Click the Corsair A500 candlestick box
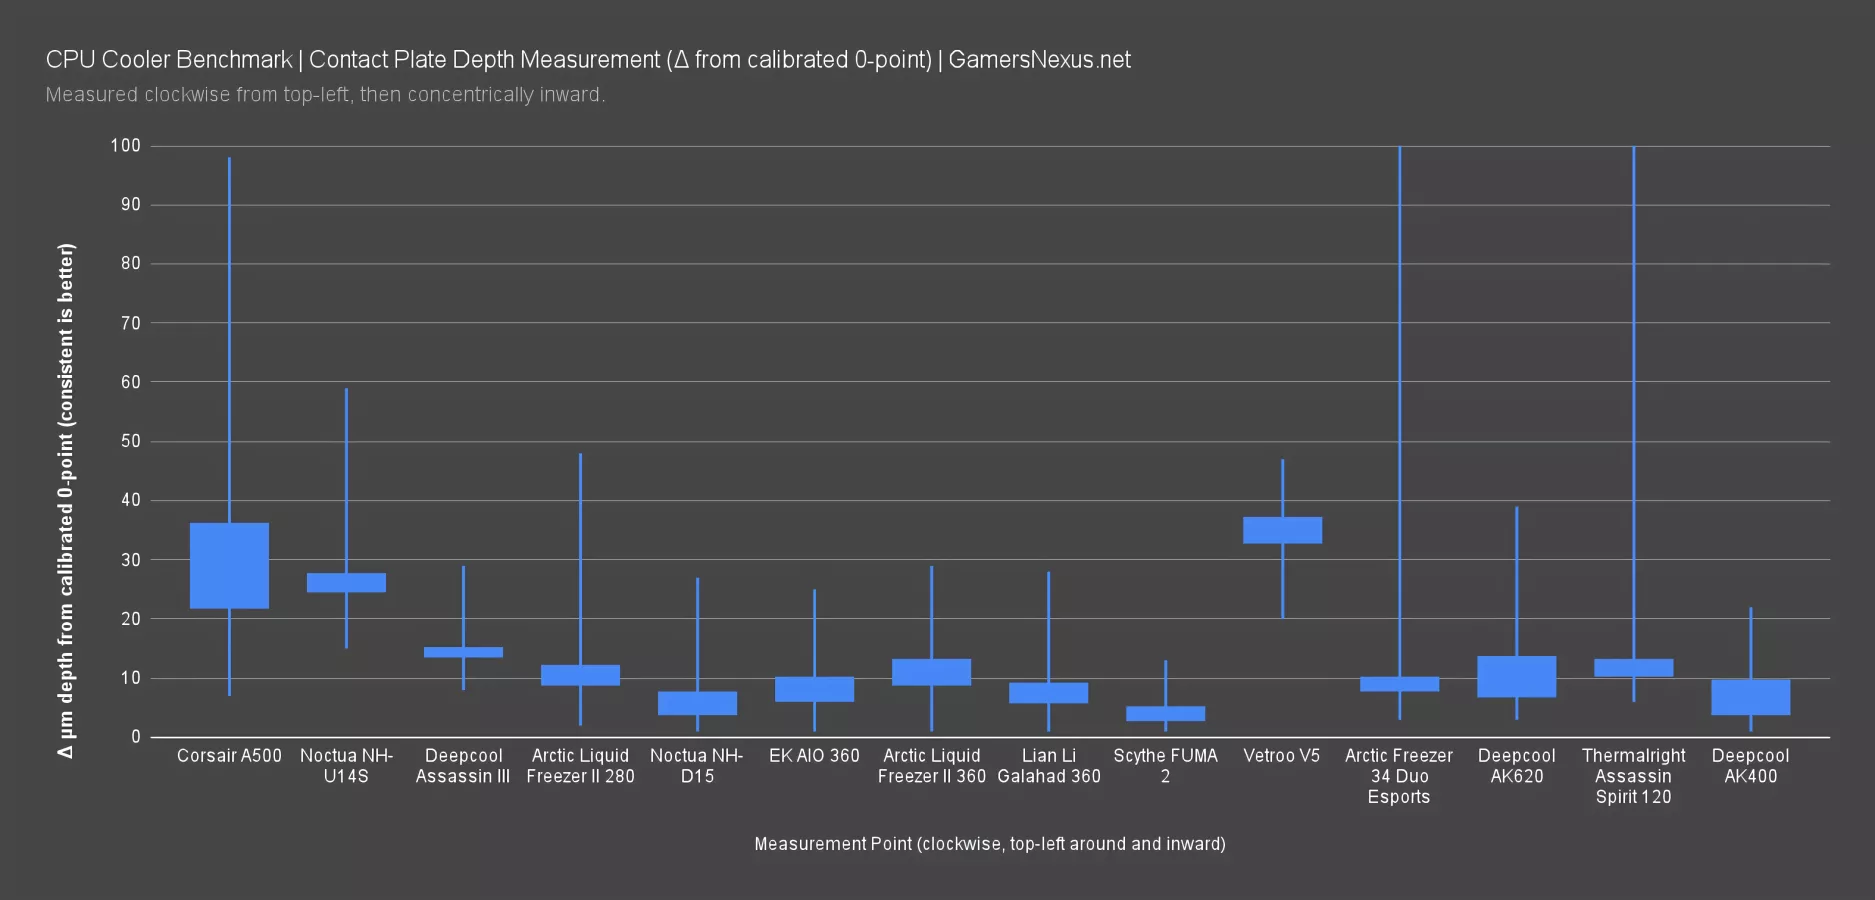 (229, 565)
